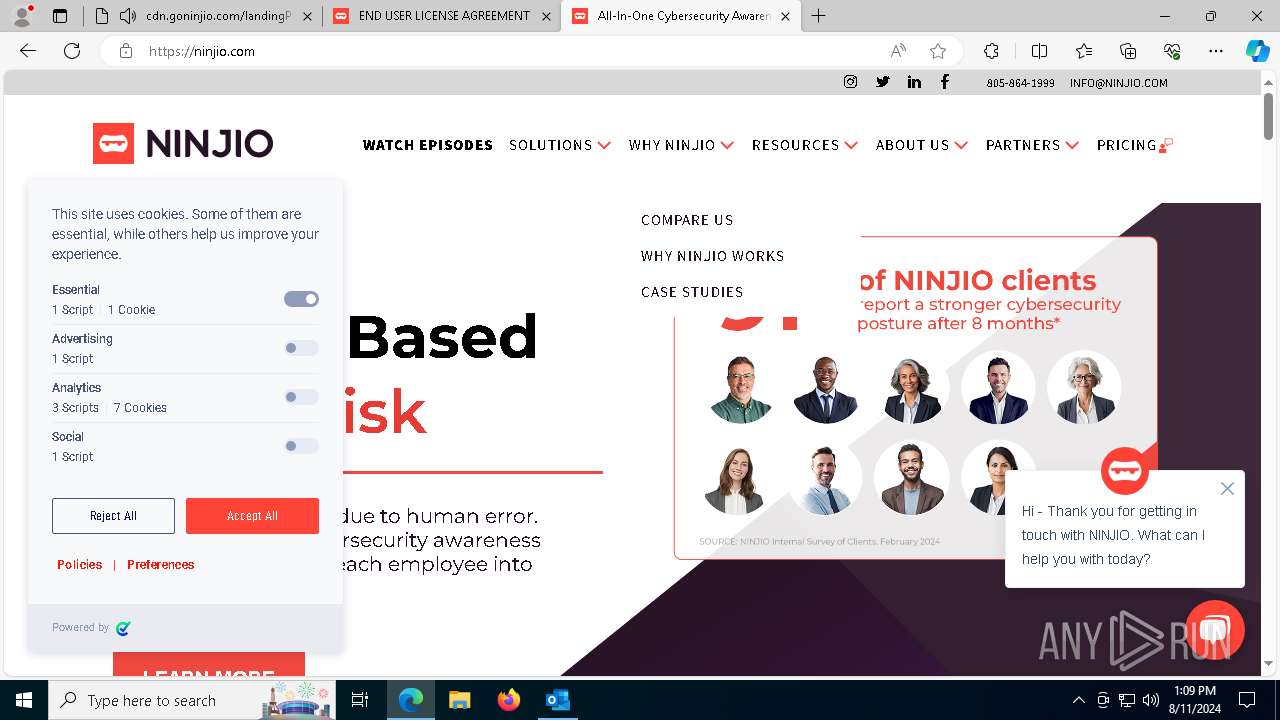Switch to END USER LICENSE AGREEMENT tab
Screen dimensions: 1280x720
(x=443, y=16)
